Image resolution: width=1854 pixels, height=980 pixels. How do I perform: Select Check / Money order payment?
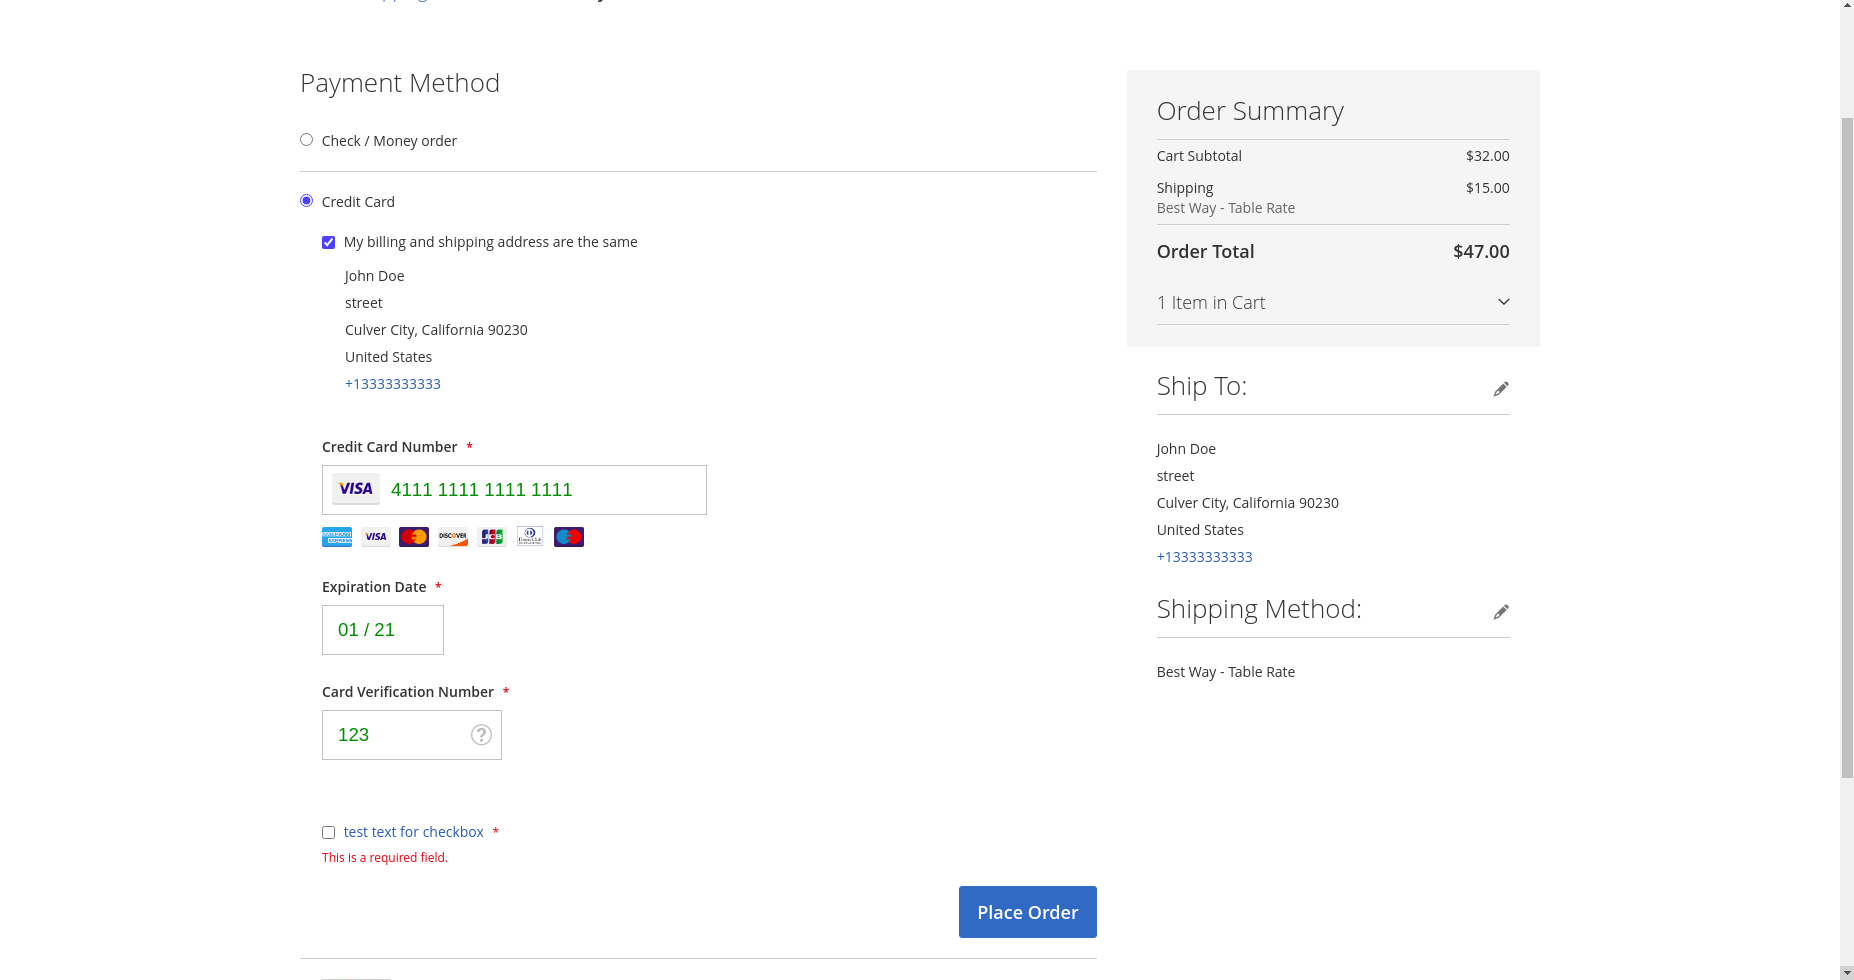(x=306, y=140)
